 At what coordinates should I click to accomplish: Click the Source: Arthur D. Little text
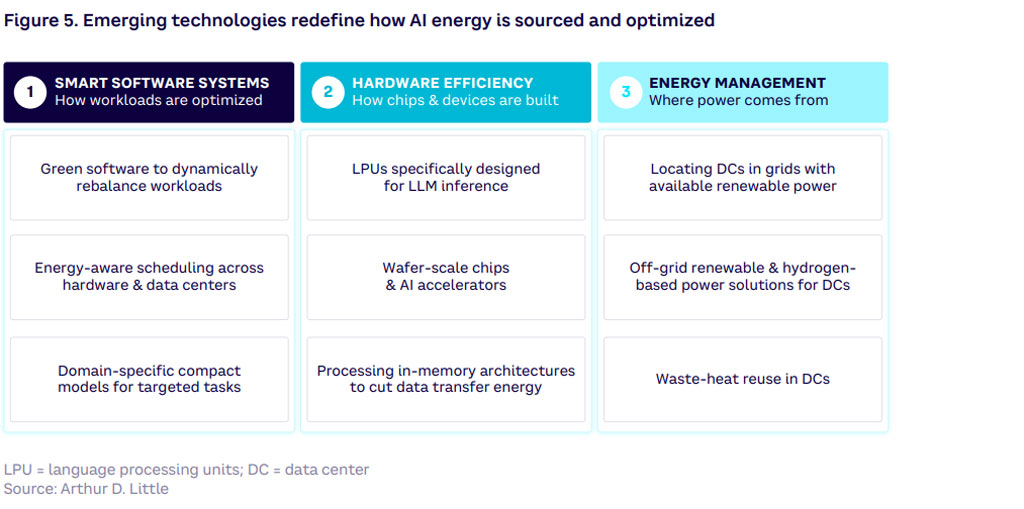(86, 489)
